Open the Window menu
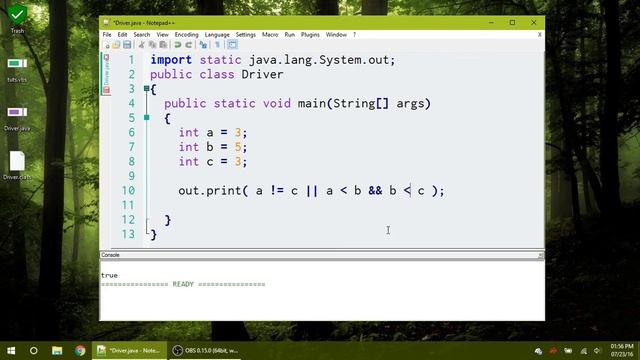640x360 pixels. click(x=336, y=35)
